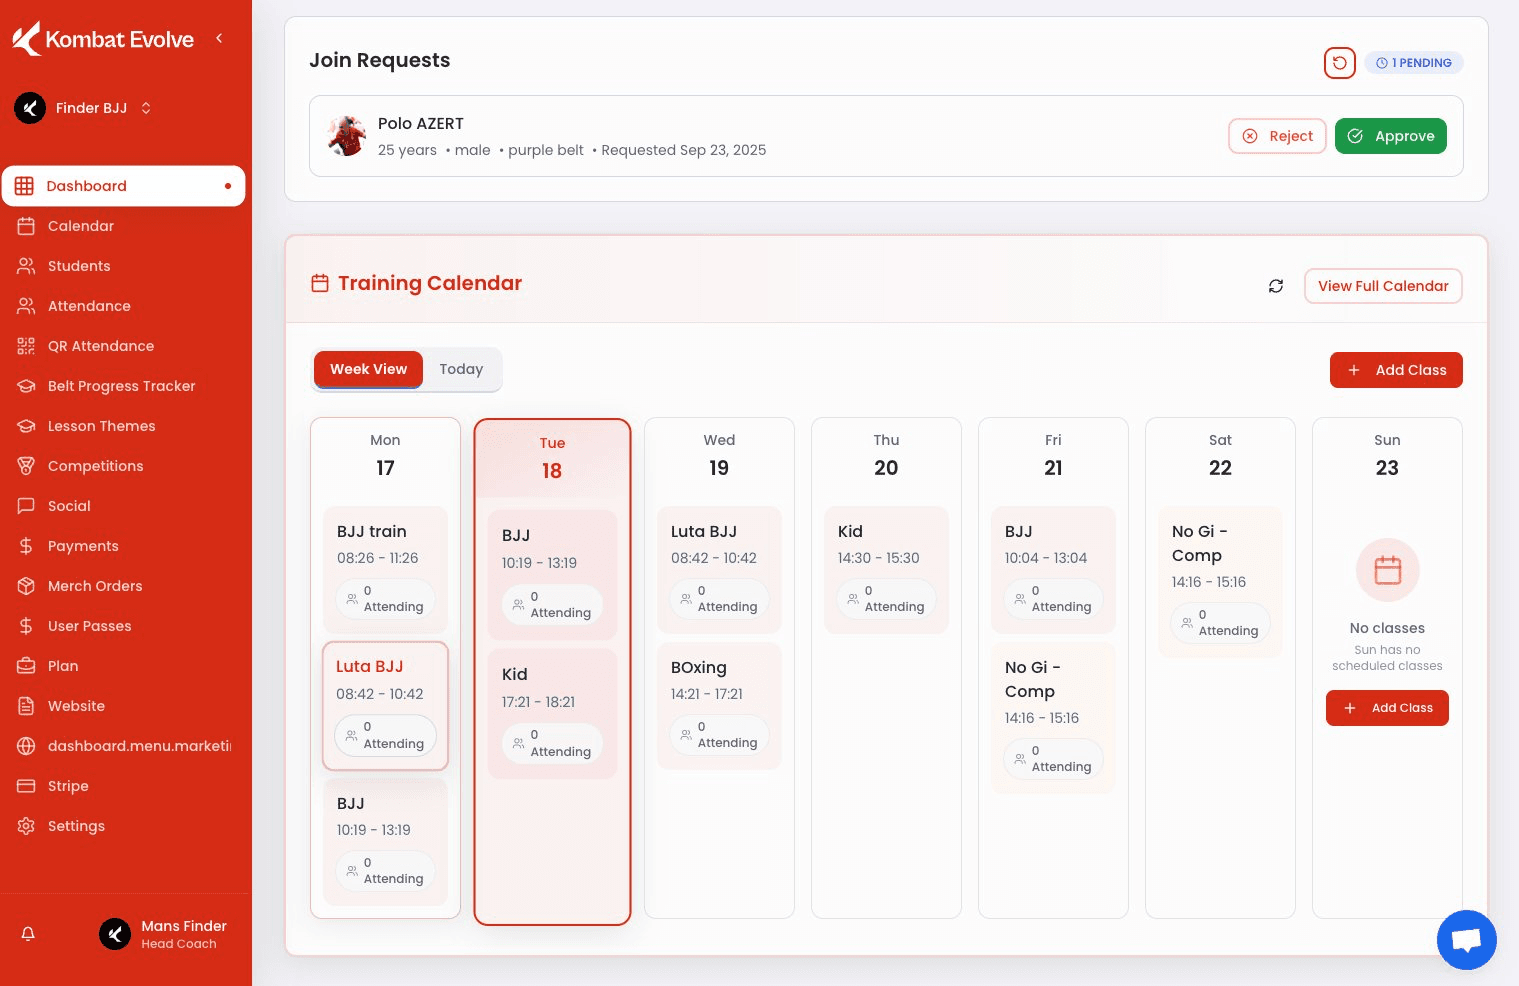Open QR Attendance from the sidebar
The height and width of the screenshot is (986, 1519).
100,346
